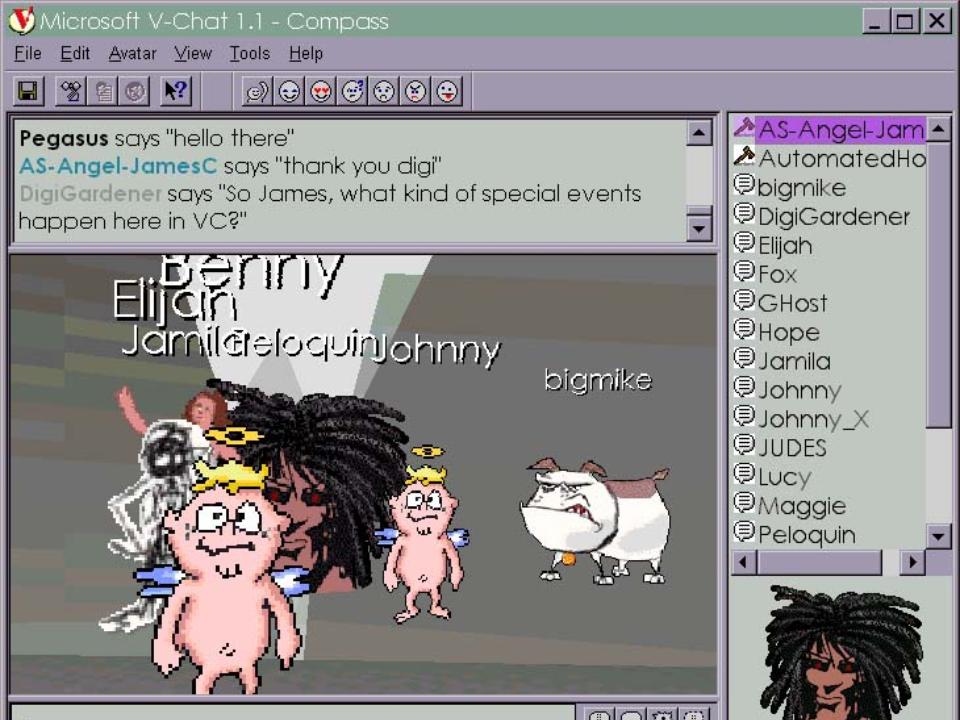Click the Benny name label in the scene

tap(251, 272)
